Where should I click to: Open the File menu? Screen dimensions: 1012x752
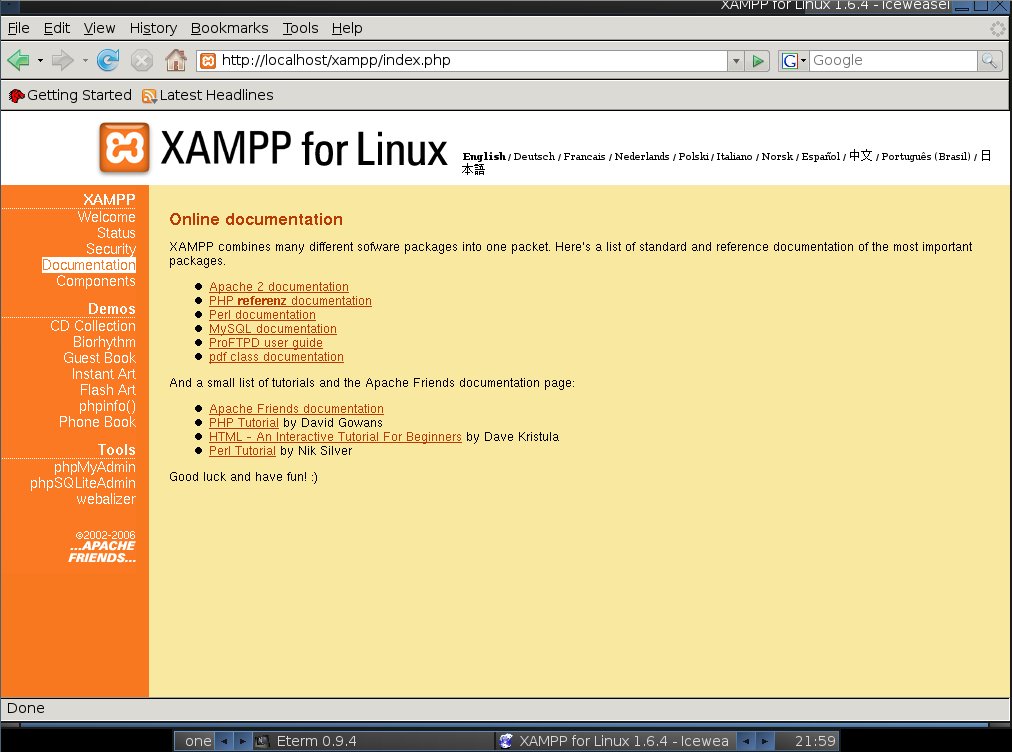18,28
